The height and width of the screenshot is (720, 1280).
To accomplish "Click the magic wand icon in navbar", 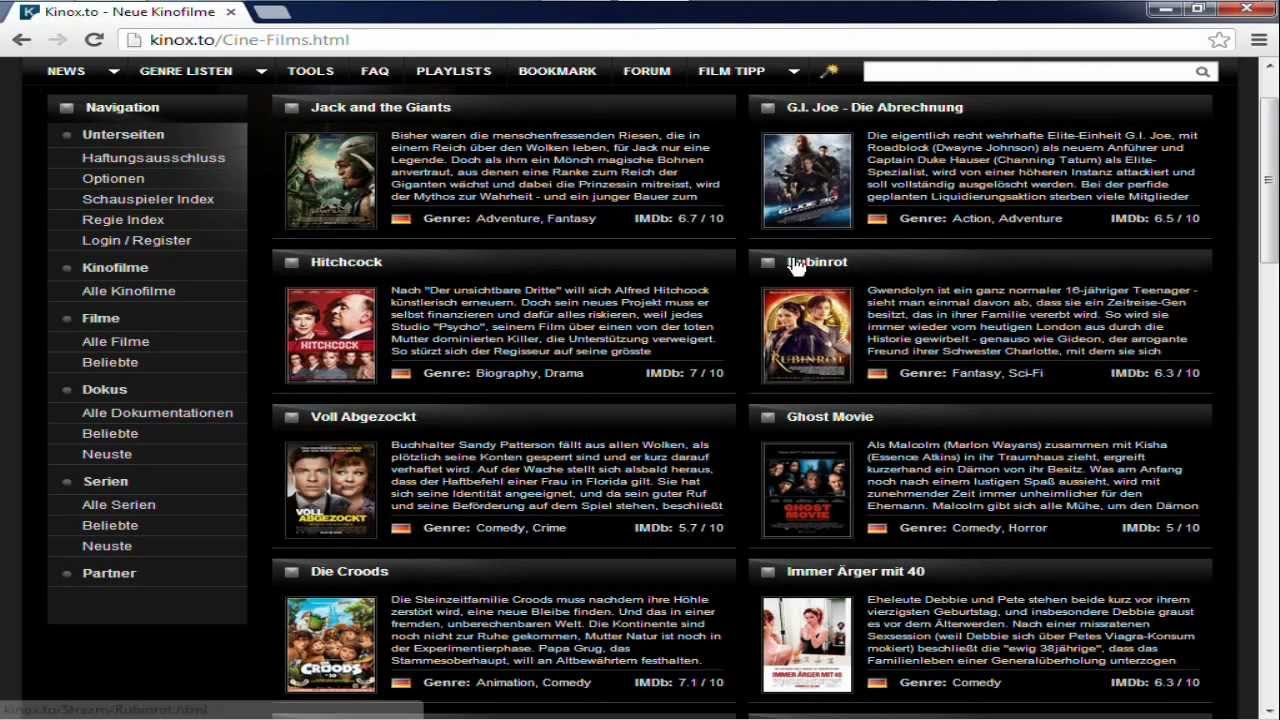I will pyautogui.click(x=828, y=71).
